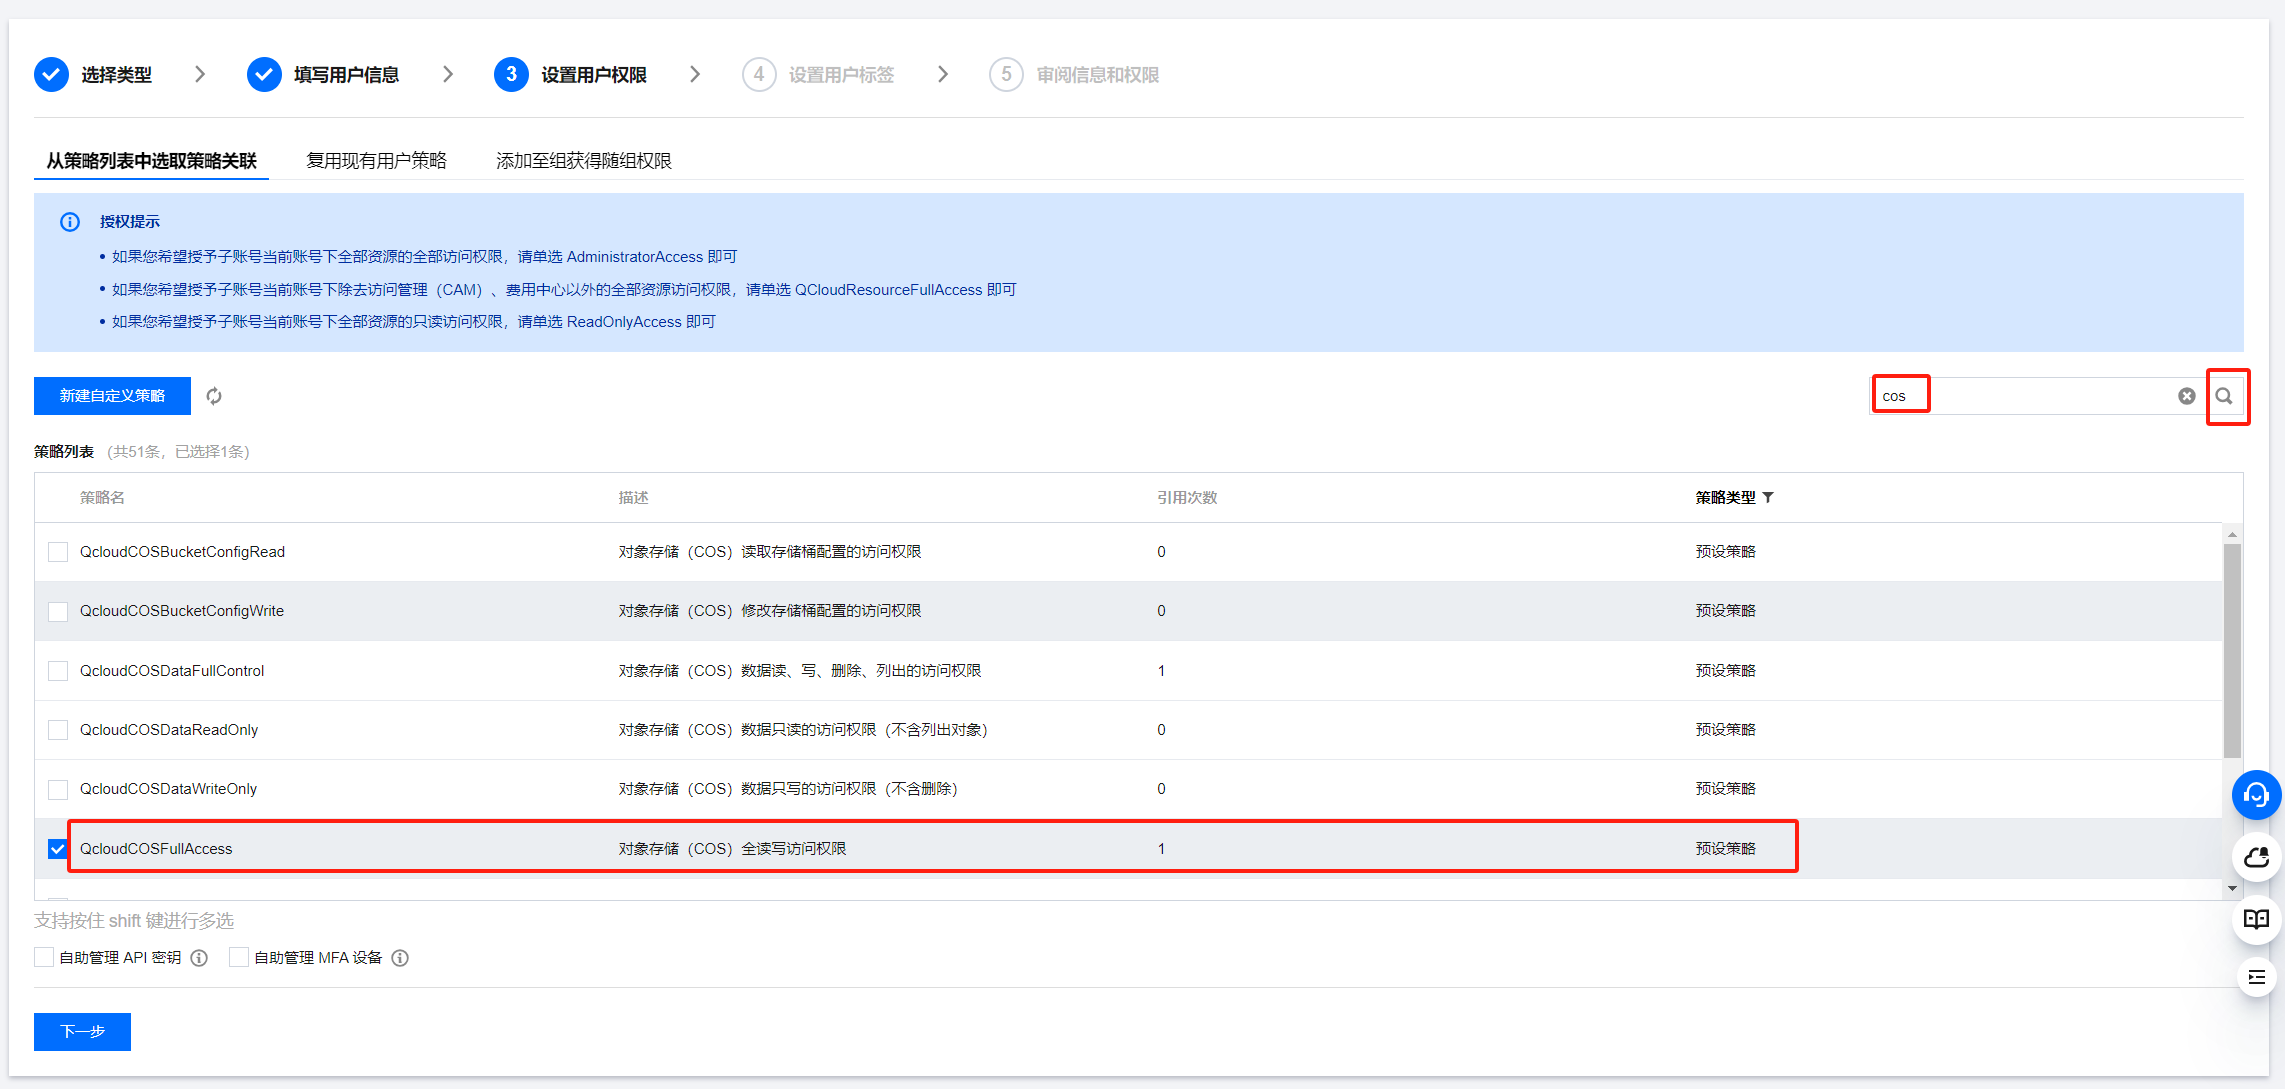Viewport: 2285px width, 1089px height.
Task: Switch to the 添加至组获得随组权限 tab
Action: point(584,161)
